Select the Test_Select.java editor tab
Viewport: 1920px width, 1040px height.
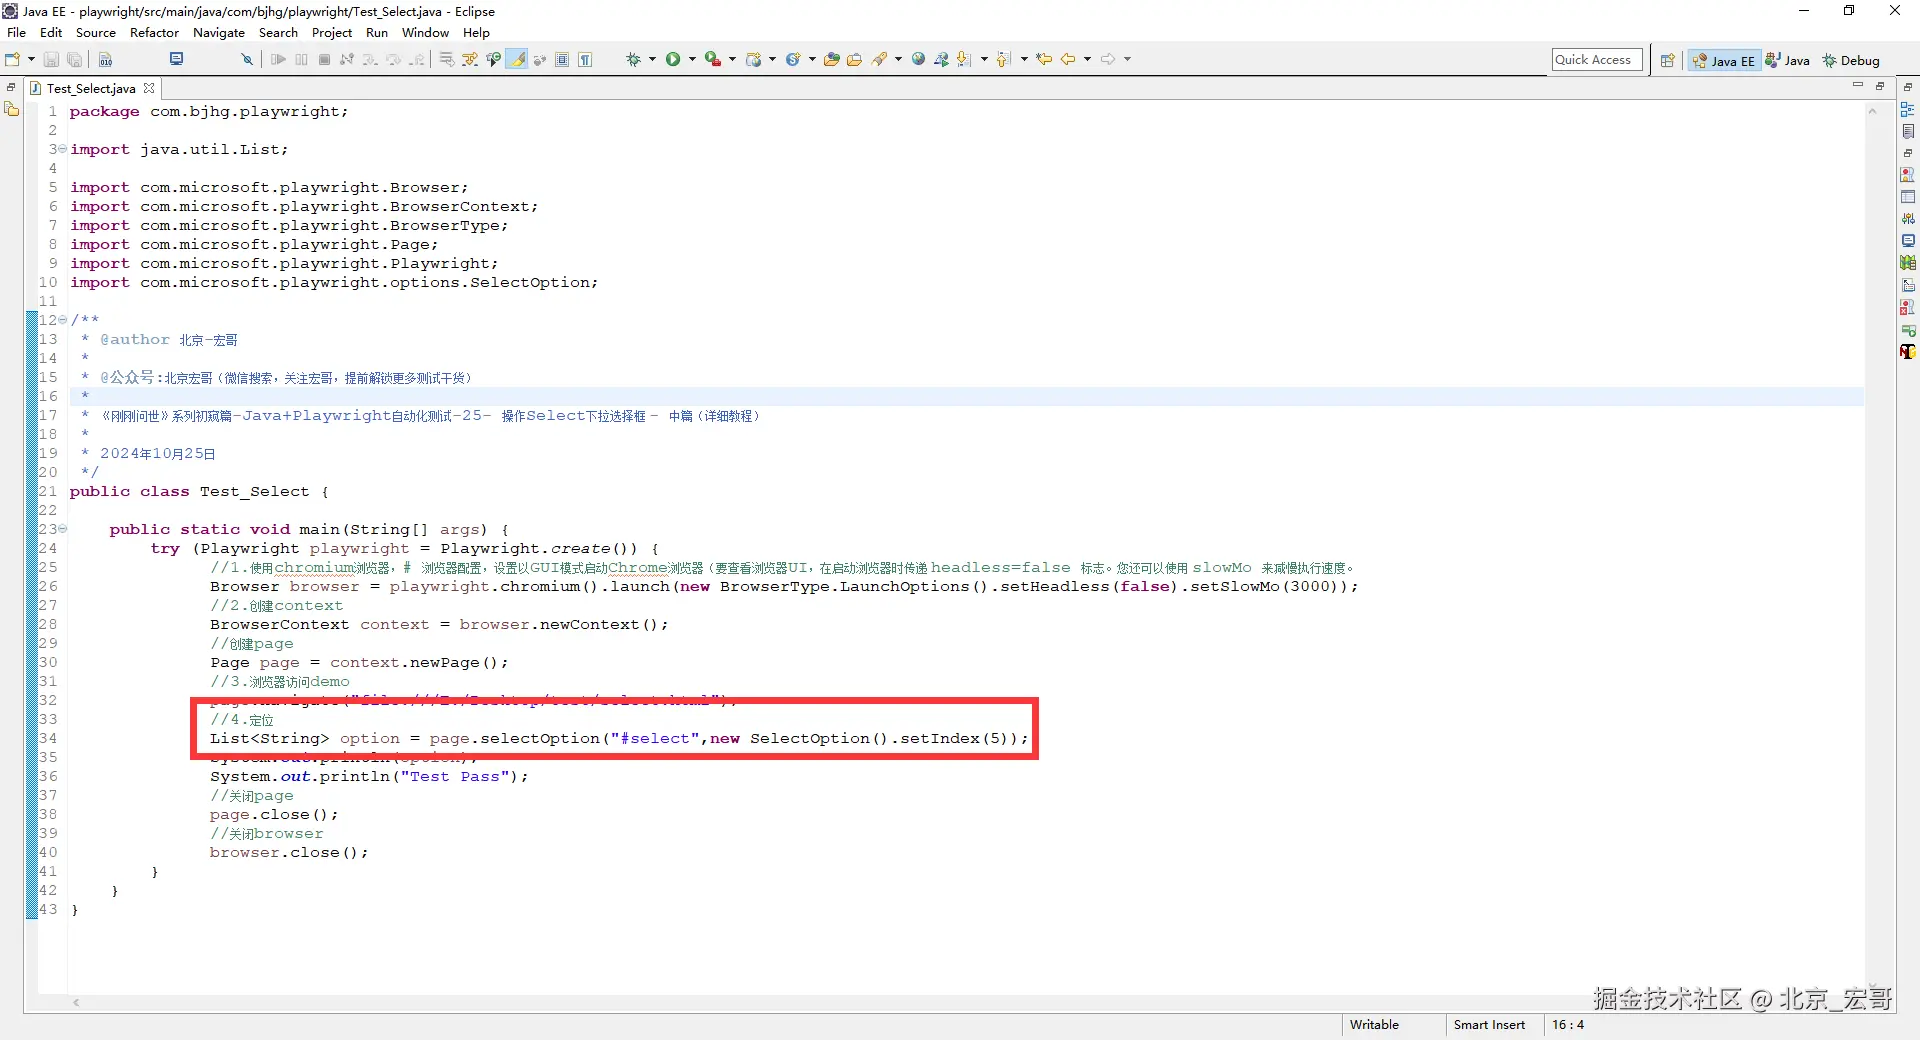pyautogui.click(x=90, y=89)
